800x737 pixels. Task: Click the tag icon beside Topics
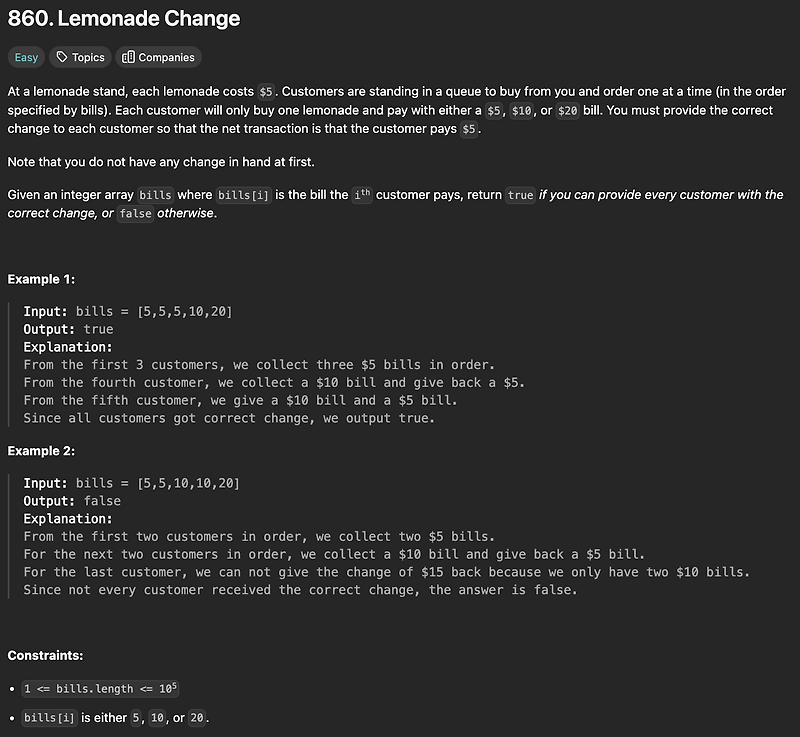coord(62,57)
